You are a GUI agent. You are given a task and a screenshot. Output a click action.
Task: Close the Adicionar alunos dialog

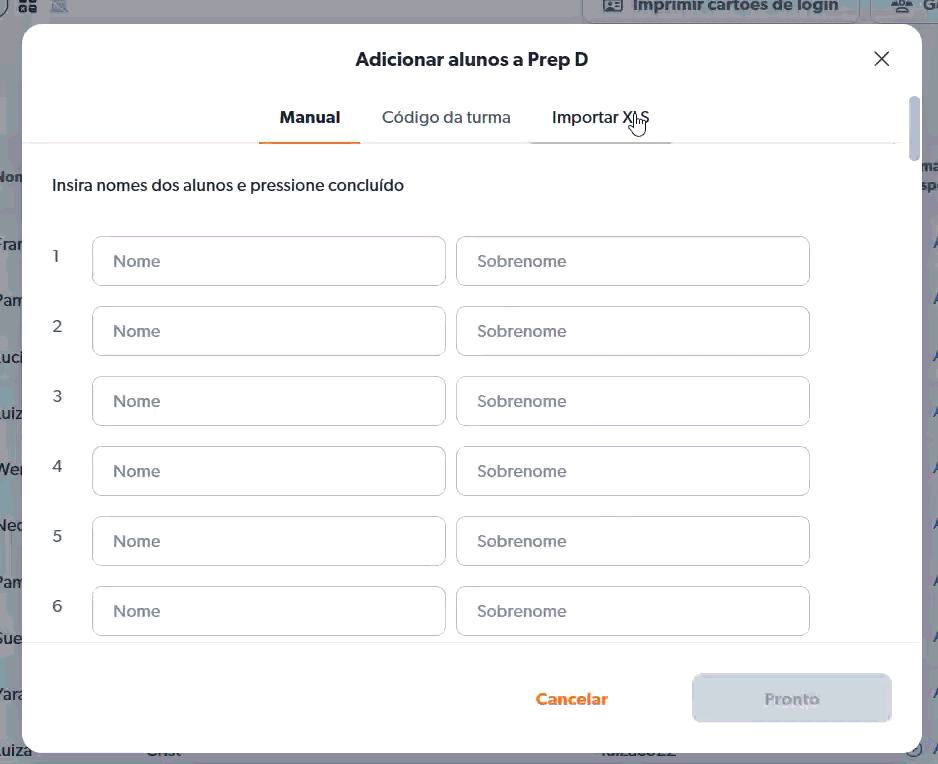881,59
